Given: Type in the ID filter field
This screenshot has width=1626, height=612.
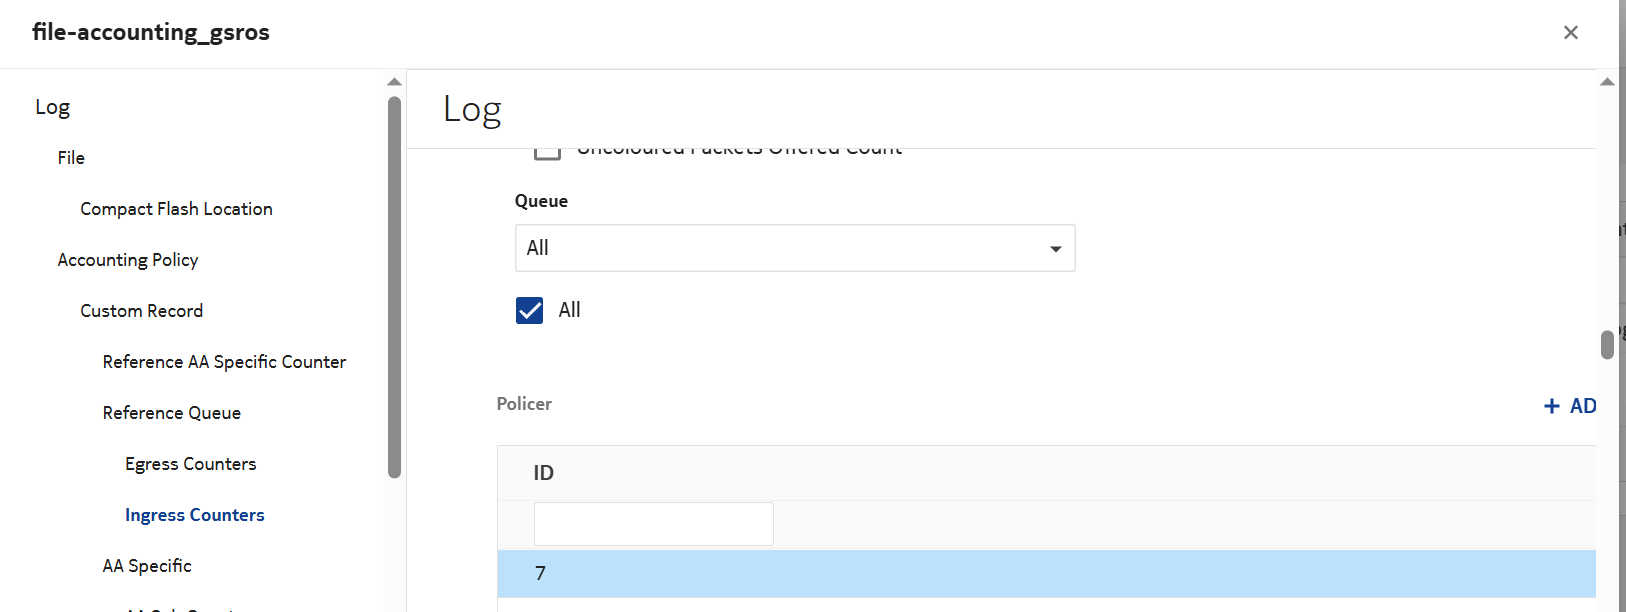Looking at the screenshot, I should 653,524.
